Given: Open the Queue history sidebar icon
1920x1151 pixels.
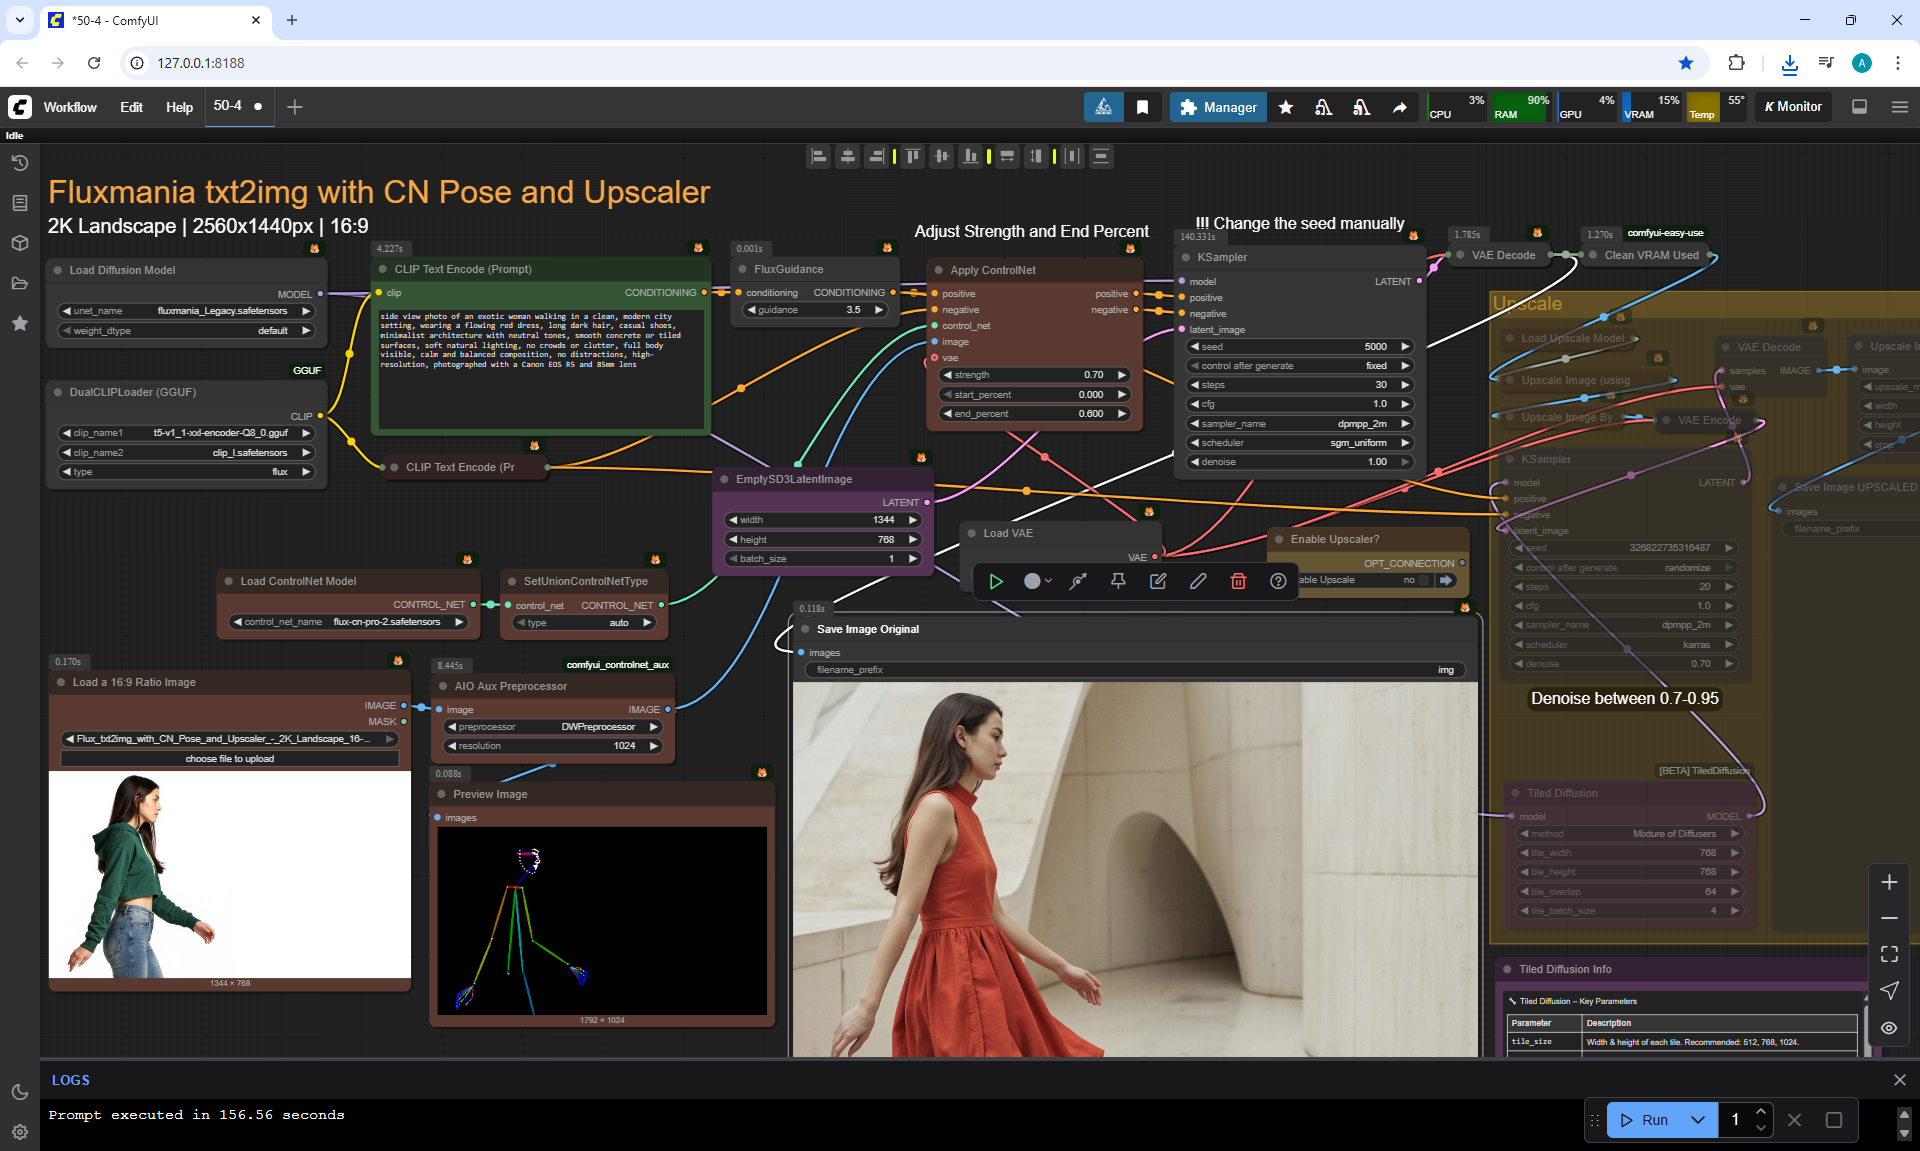Looking at the screenshot, I should pos(19,163).
